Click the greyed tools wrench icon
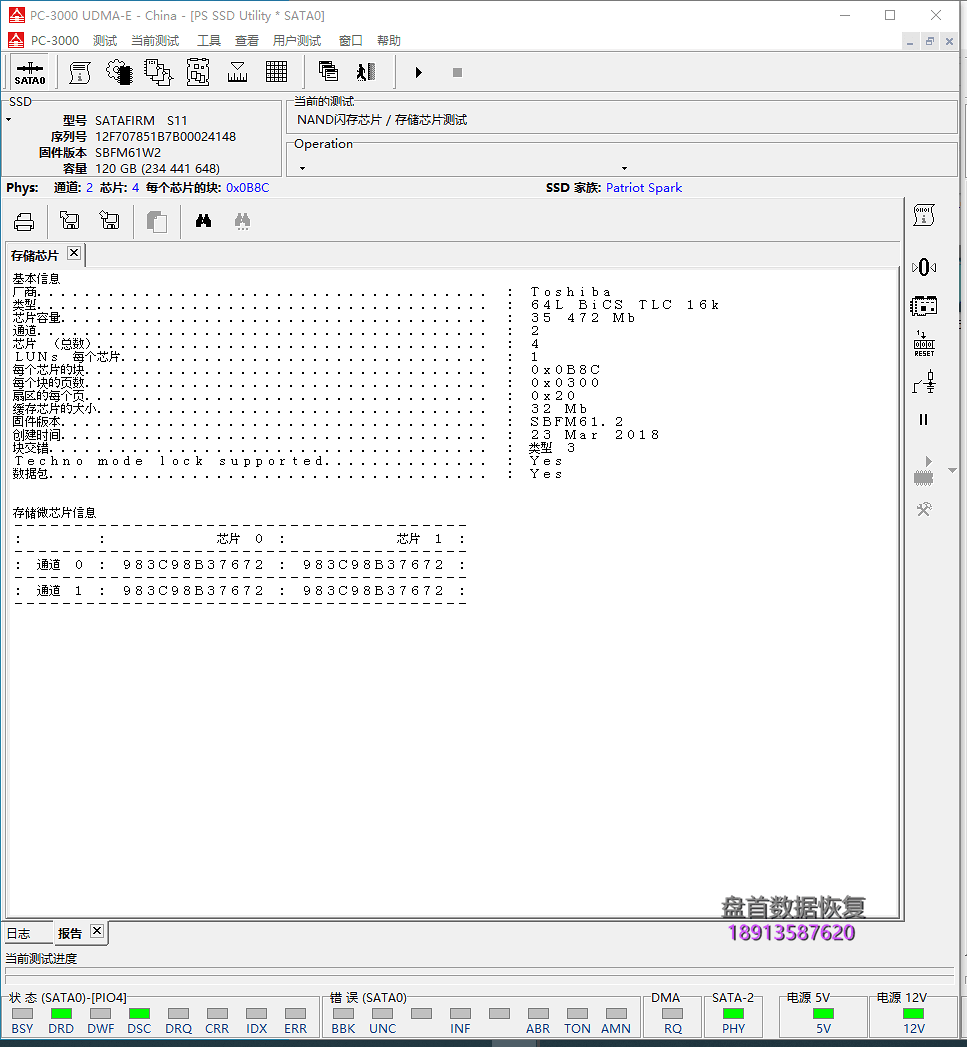967x1047 pixels. click(x=924, y=509)
